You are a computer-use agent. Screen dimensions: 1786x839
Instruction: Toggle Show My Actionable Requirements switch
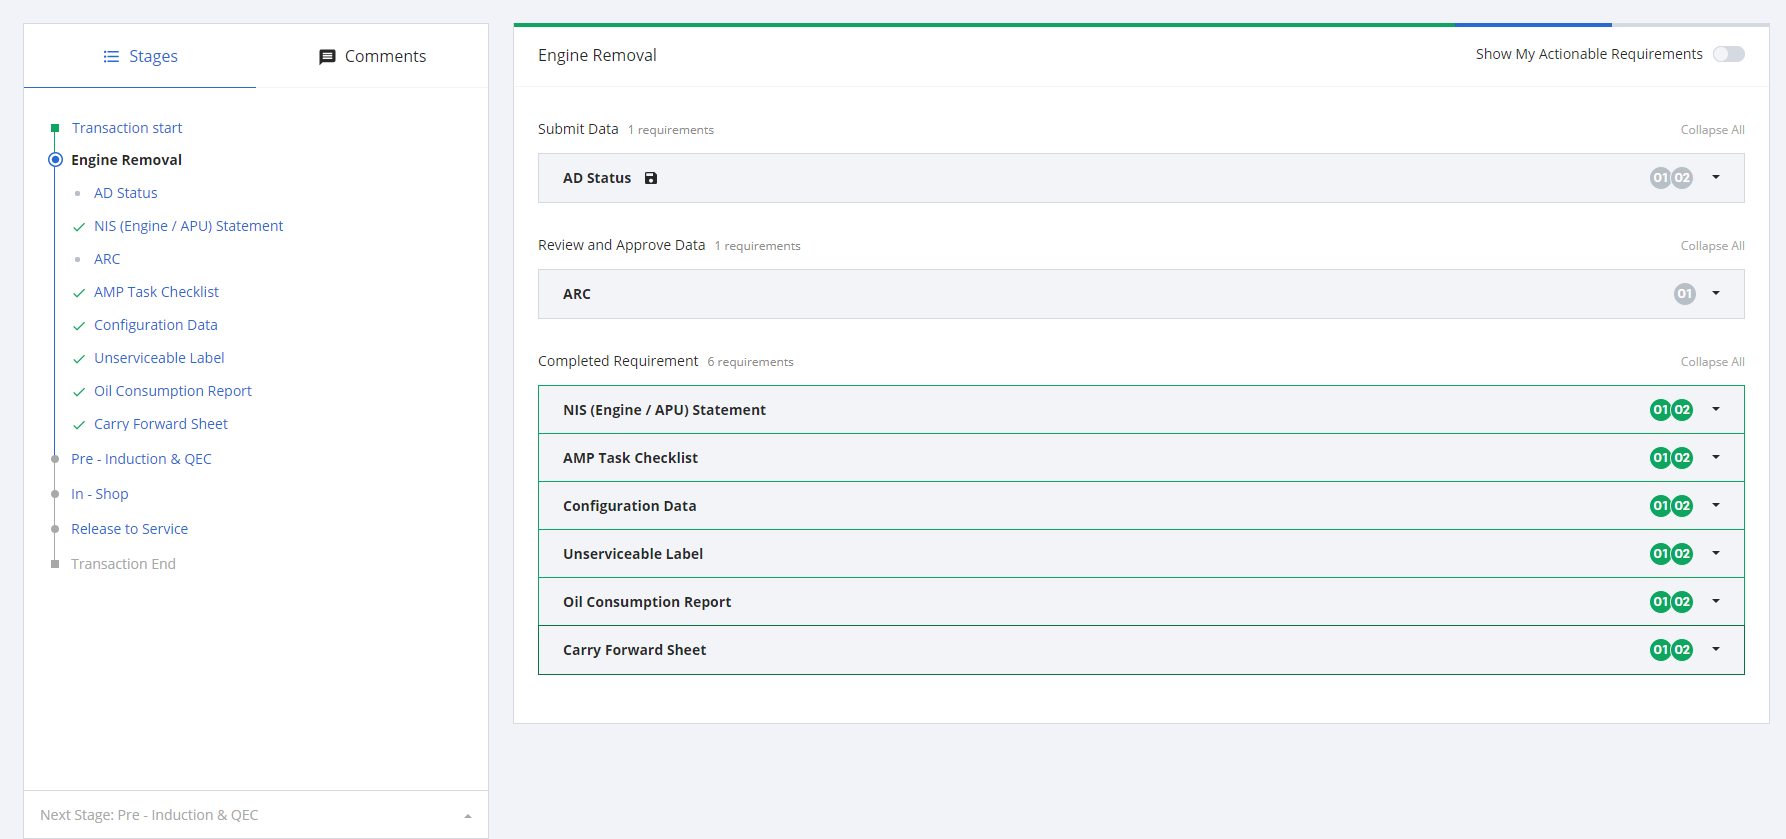click(1728, 54)
